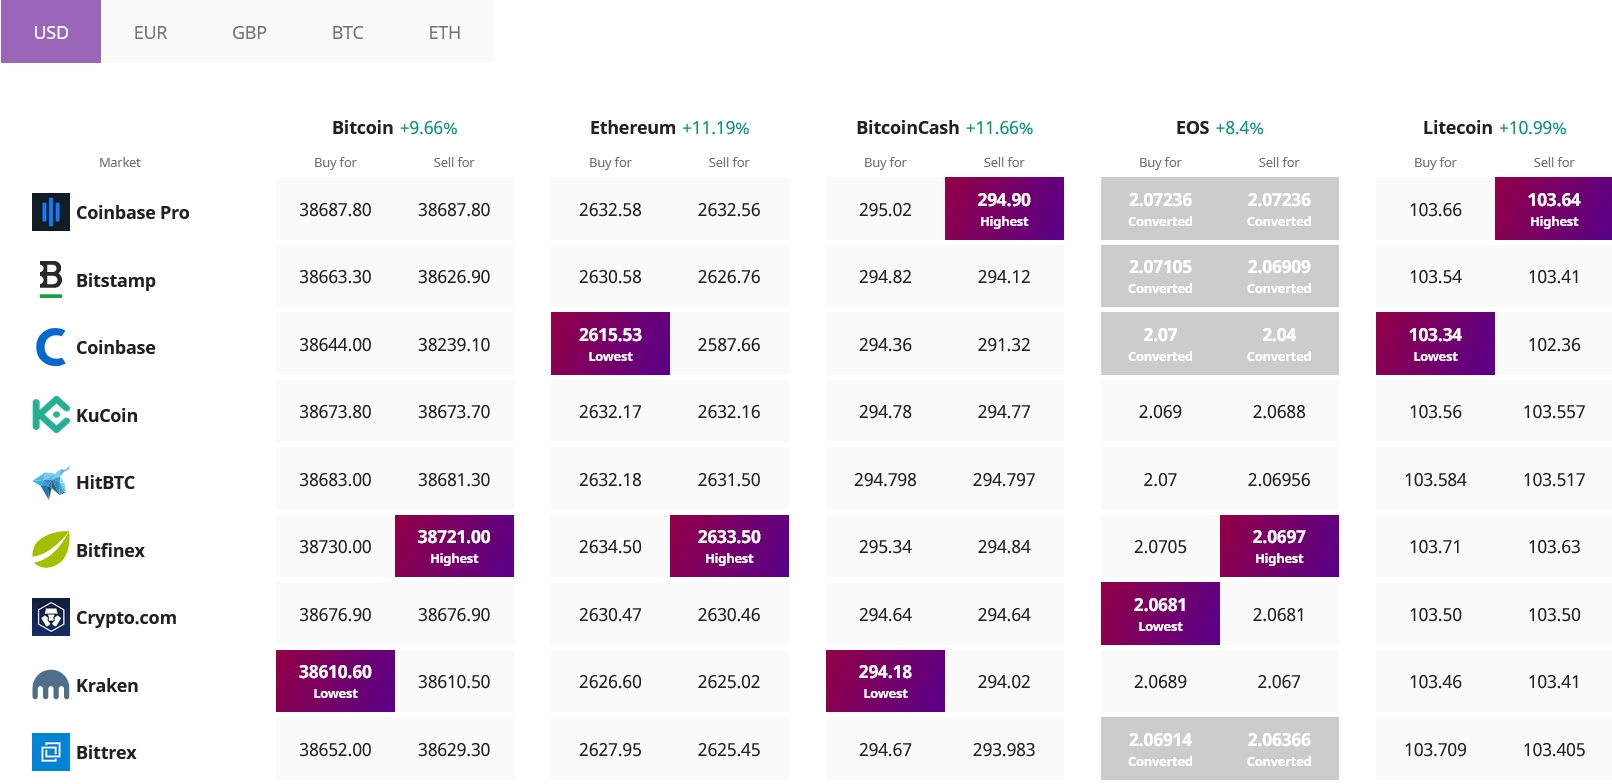Image resolution: width=1612 pixels, height=784 pixels.
Task: Switch to the EUR currency tab
Action: [150, 32]
